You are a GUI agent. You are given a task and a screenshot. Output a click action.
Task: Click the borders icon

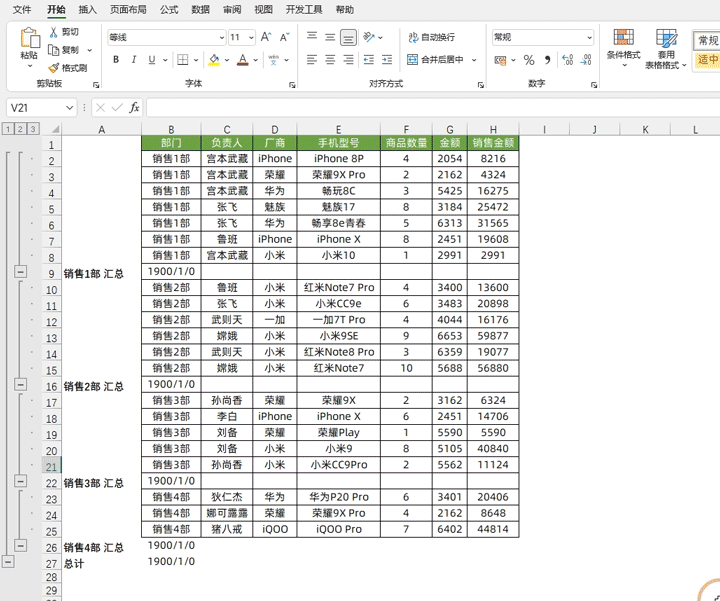tap(183, 60)
